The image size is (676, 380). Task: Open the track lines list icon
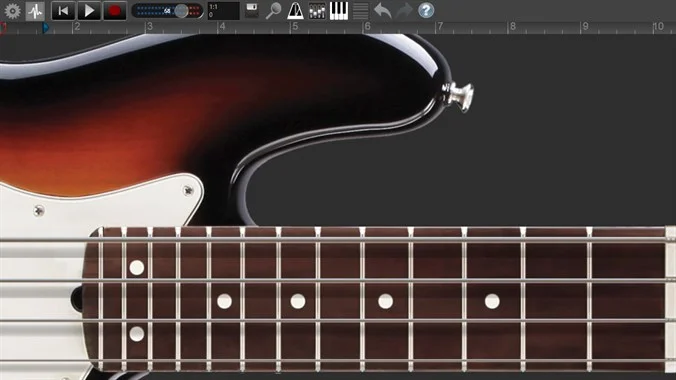coord(360,11)
